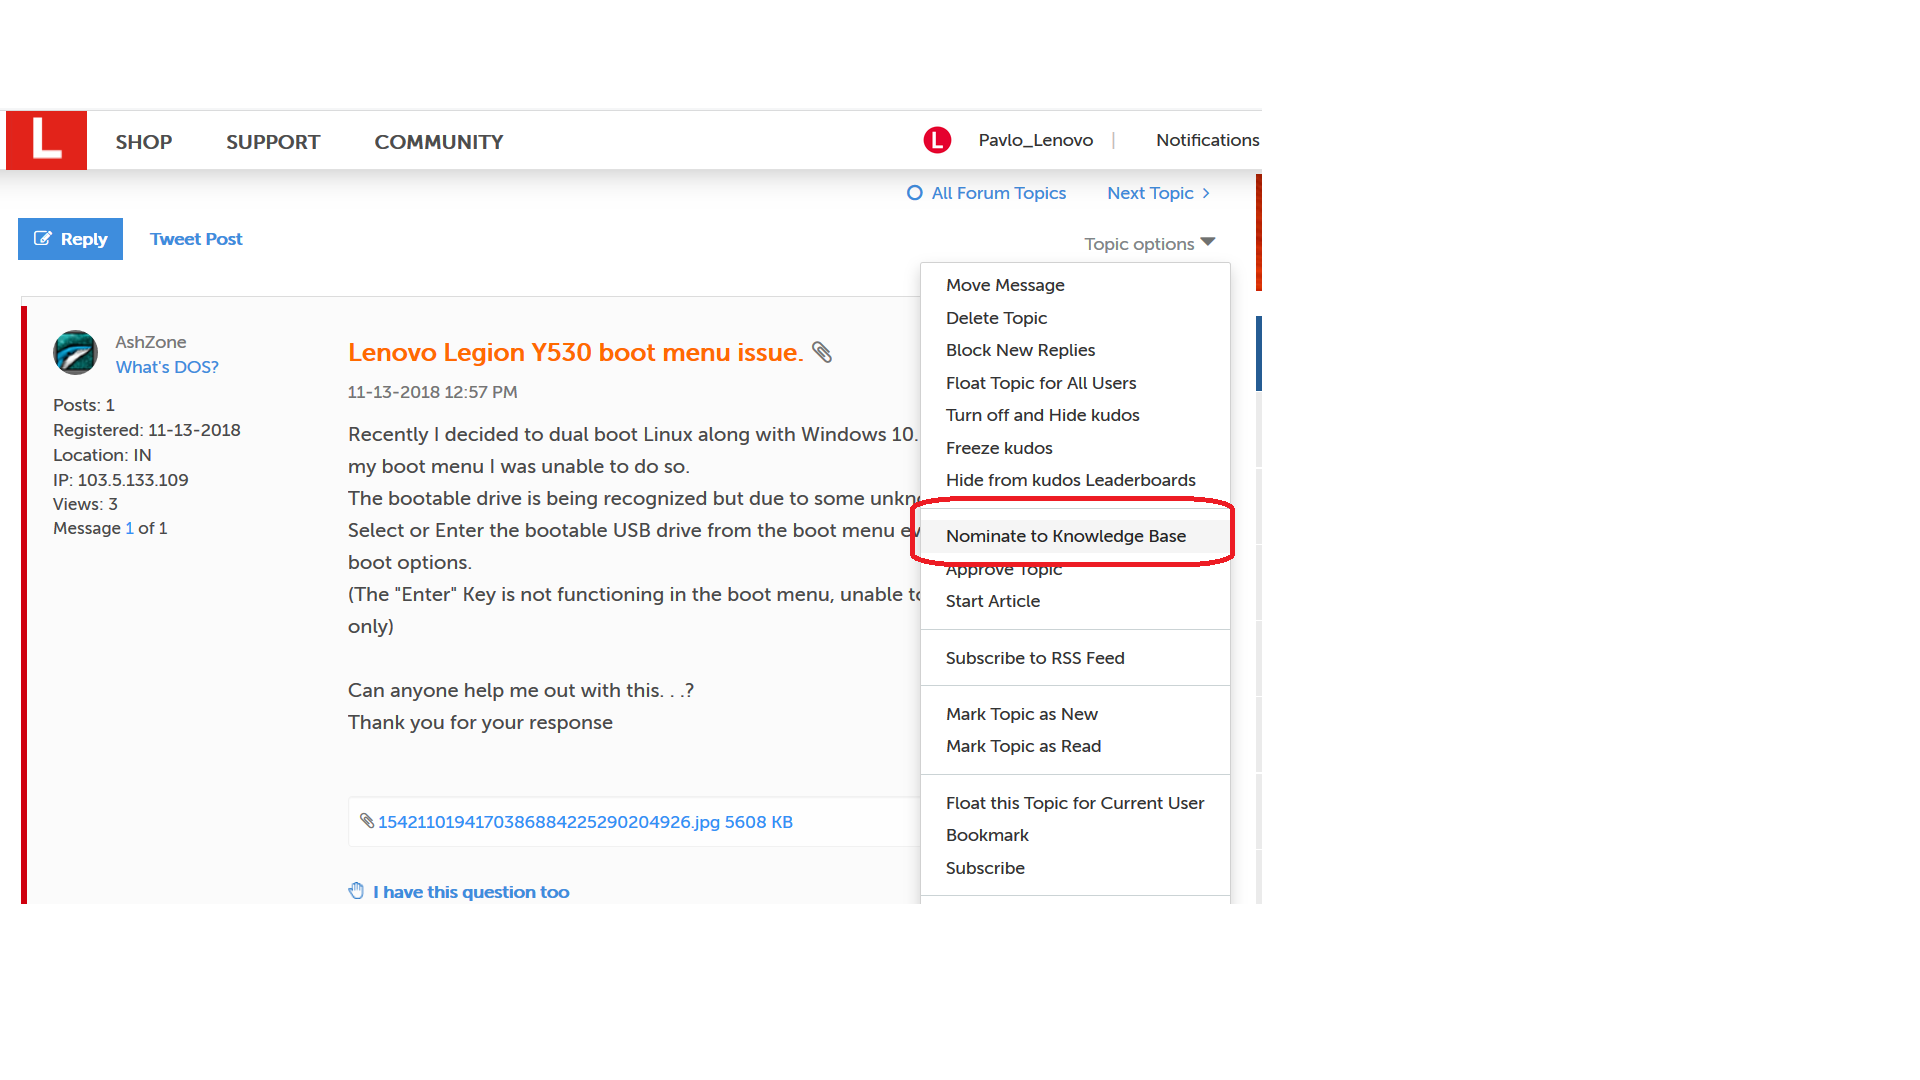Select Turn off and Hide kudos

[x=1042, y=415]
